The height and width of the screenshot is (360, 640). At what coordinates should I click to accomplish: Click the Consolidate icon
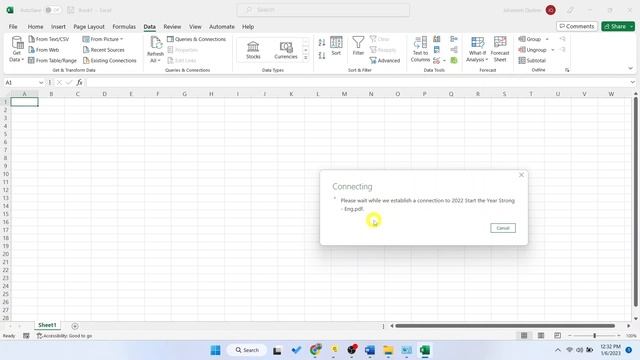point(453,39)
